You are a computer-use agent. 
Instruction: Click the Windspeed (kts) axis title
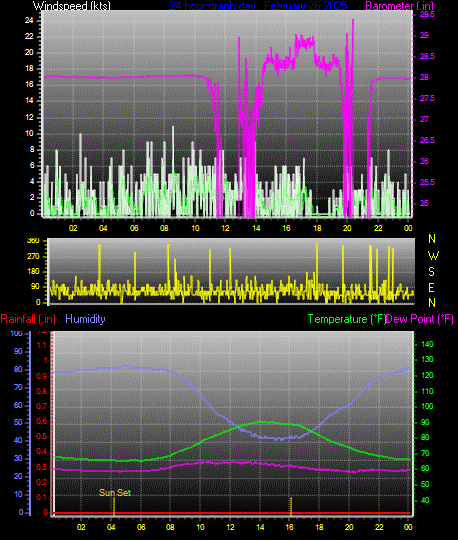72,6
